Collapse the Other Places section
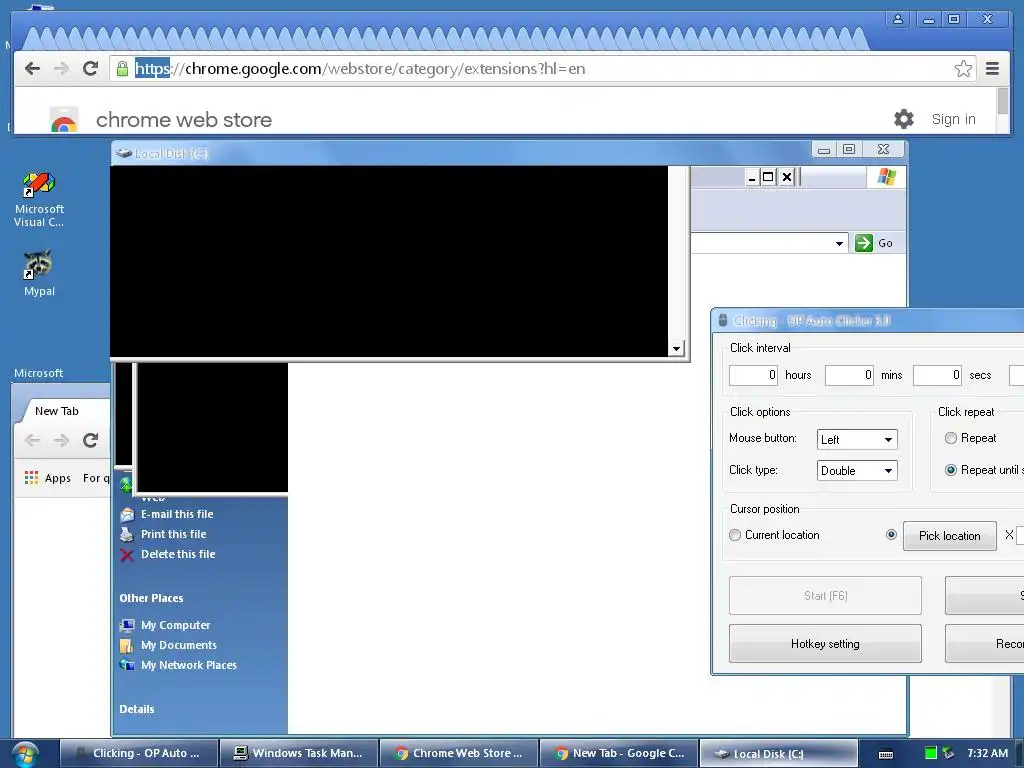This screenshot has width=1024, height=768. point(152,598)
